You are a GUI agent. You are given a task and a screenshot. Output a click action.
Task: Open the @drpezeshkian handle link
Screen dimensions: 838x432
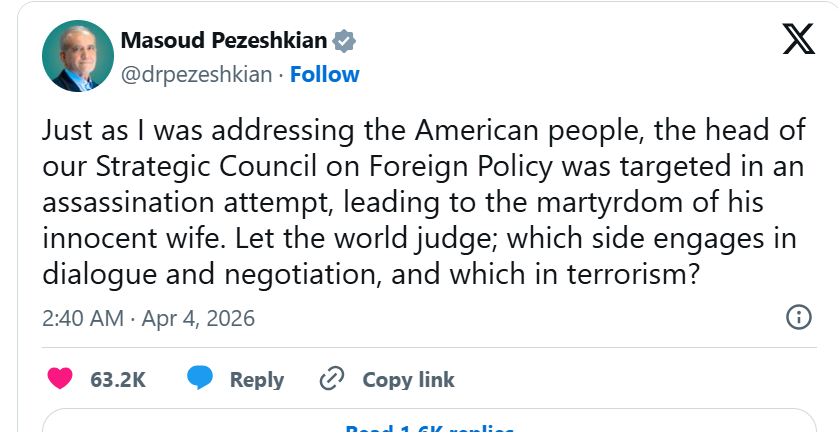[x=196, y=74]
